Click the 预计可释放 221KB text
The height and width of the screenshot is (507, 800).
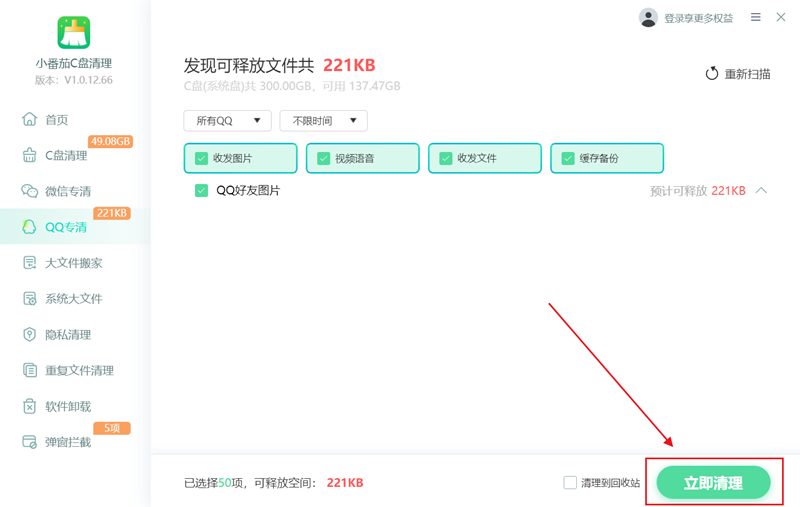[x=697, y=191]
